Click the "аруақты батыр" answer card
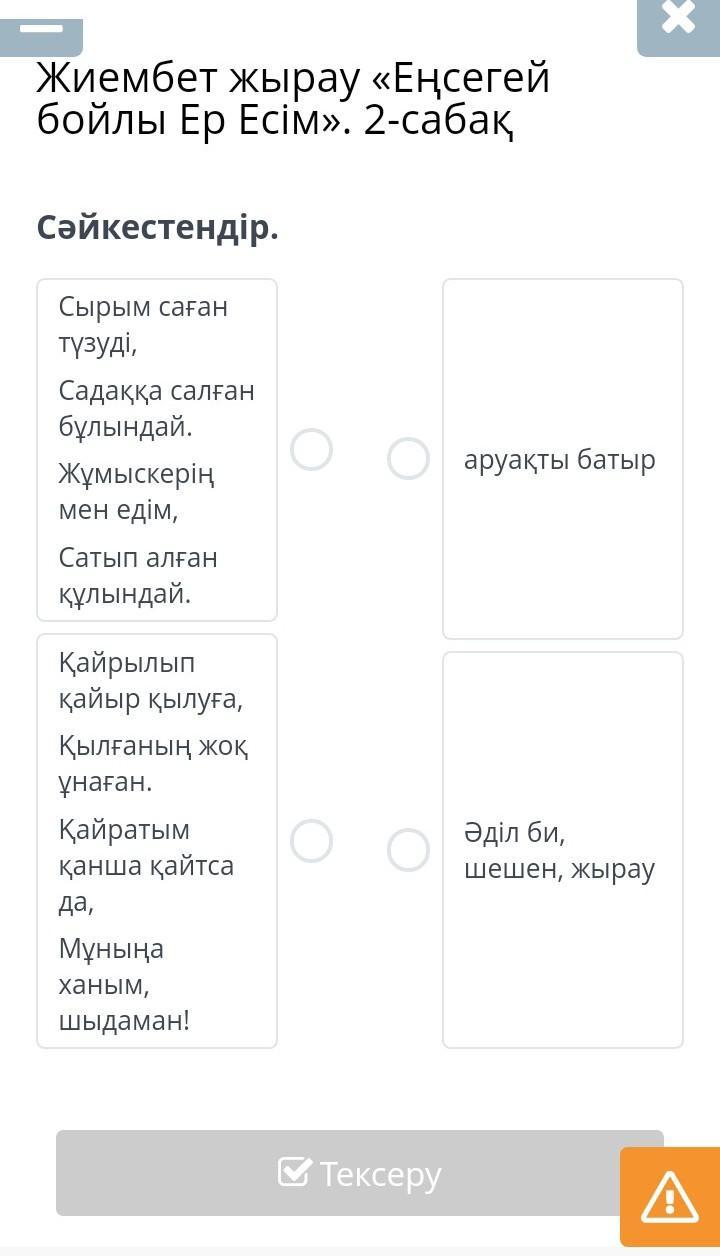This screenshot has width=720, height=1256. pyautogui.click(x=563, y=459)
